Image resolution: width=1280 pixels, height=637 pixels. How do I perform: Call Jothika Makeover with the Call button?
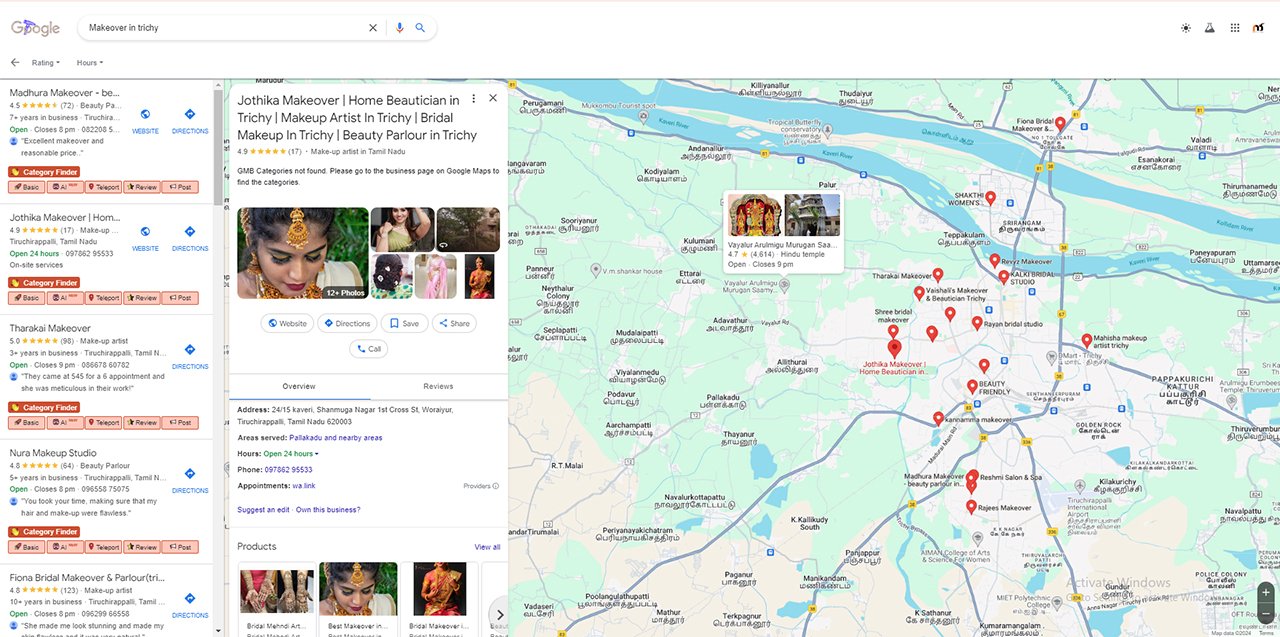pyautogui.click(x=368, y=349)
